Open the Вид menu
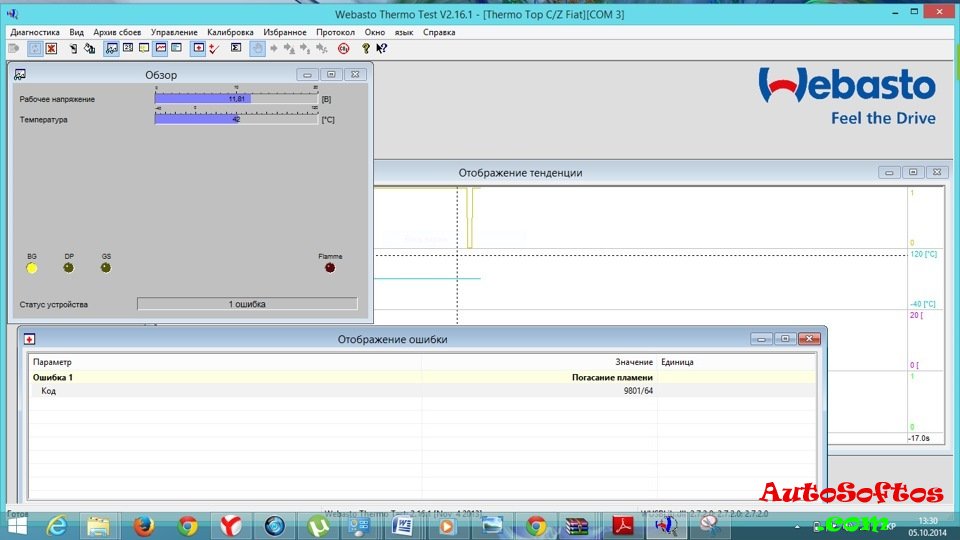 (77, 32)
